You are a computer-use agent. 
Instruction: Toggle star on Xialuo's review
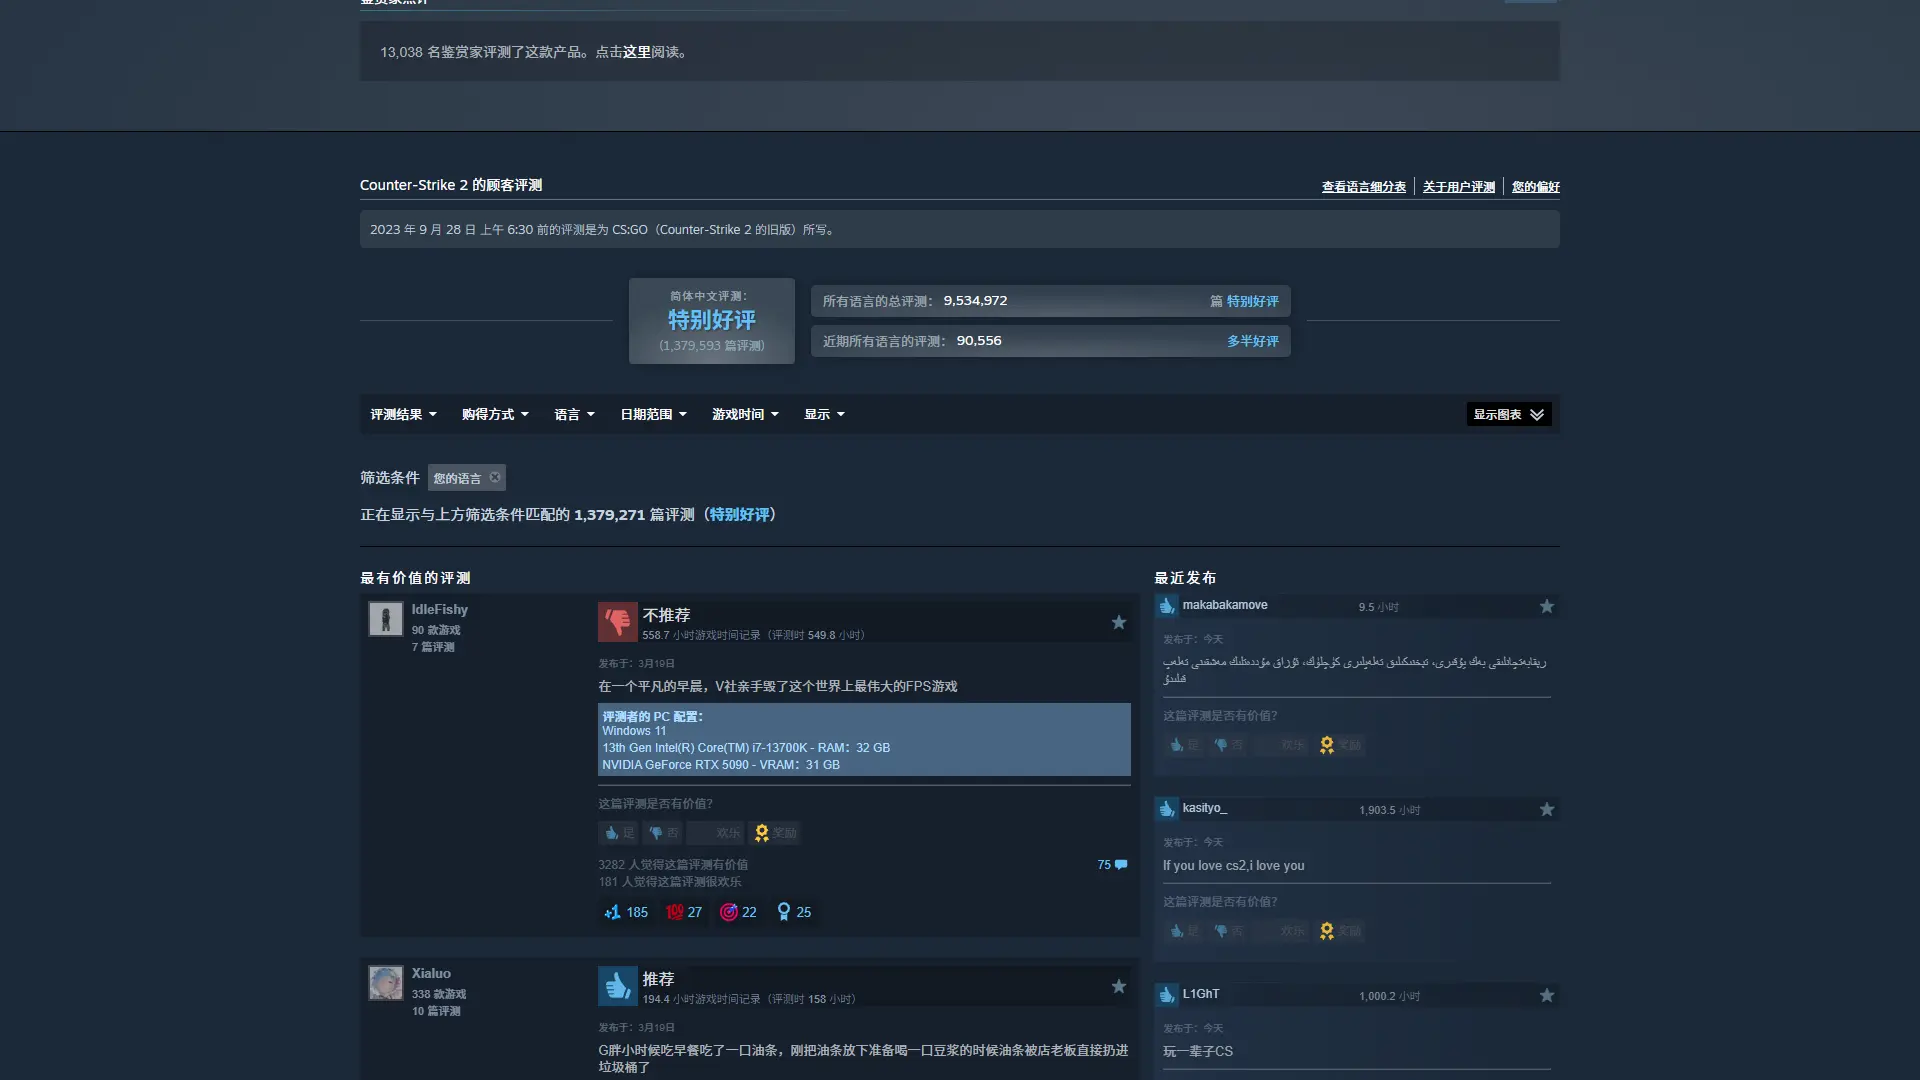[1119, 987]
